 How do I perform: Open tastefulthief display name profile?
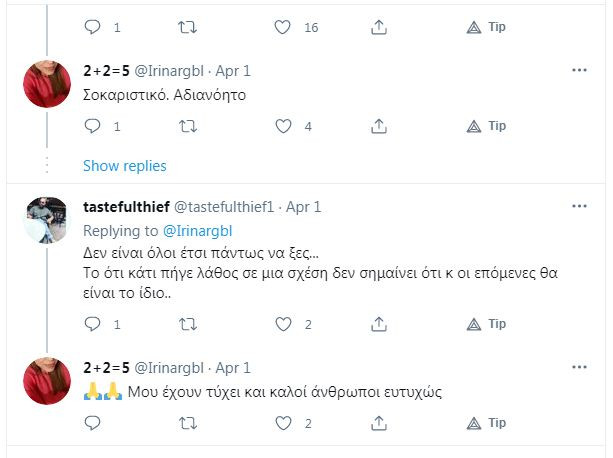[126, 207]
